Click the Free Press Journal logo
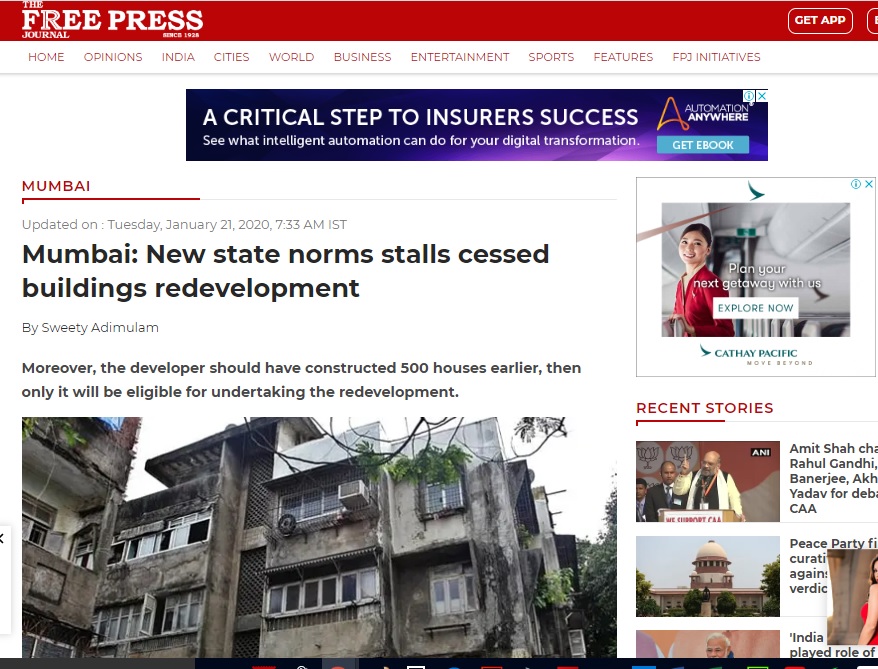 (113, 20)
